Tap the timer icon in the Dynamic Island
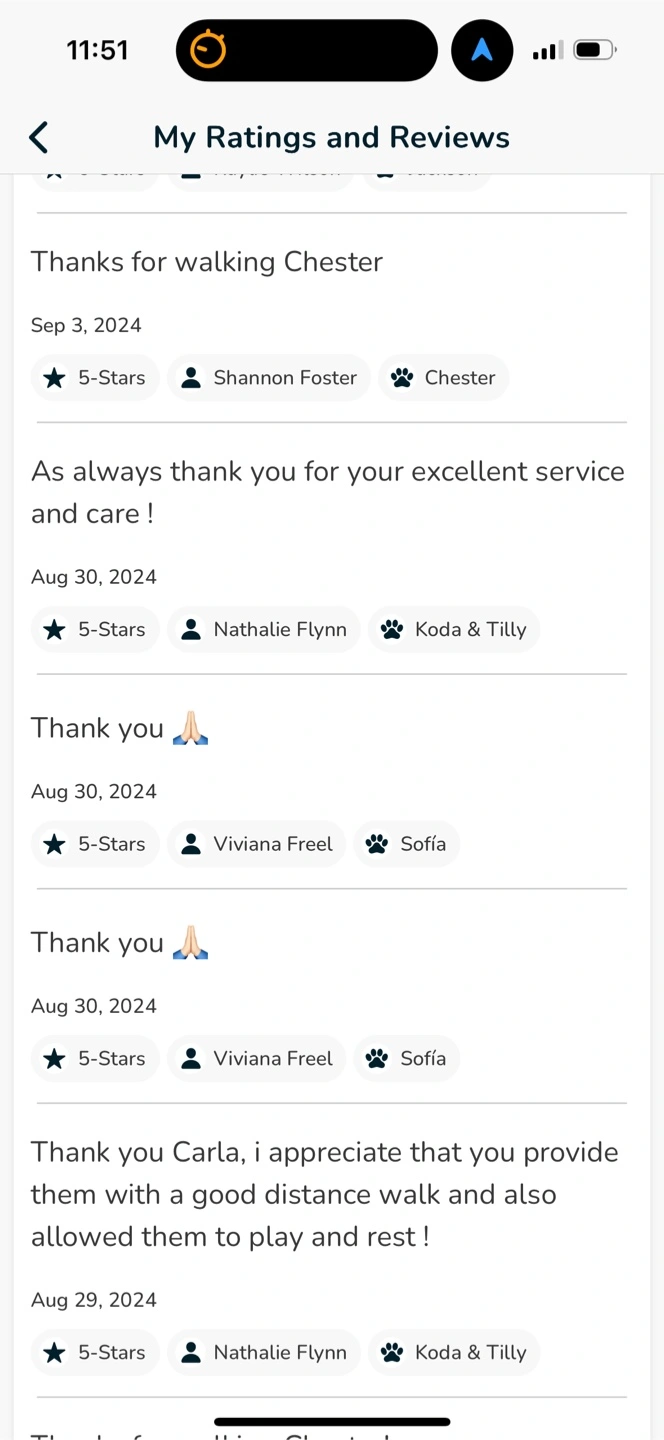Viewport: 664px width, 1440px height. [x=209, y=50]
